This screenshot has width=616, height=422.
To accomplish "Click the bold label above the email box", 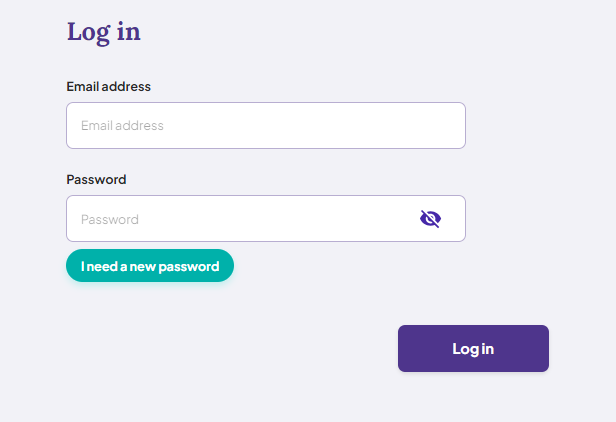I will tap(108, 86).
